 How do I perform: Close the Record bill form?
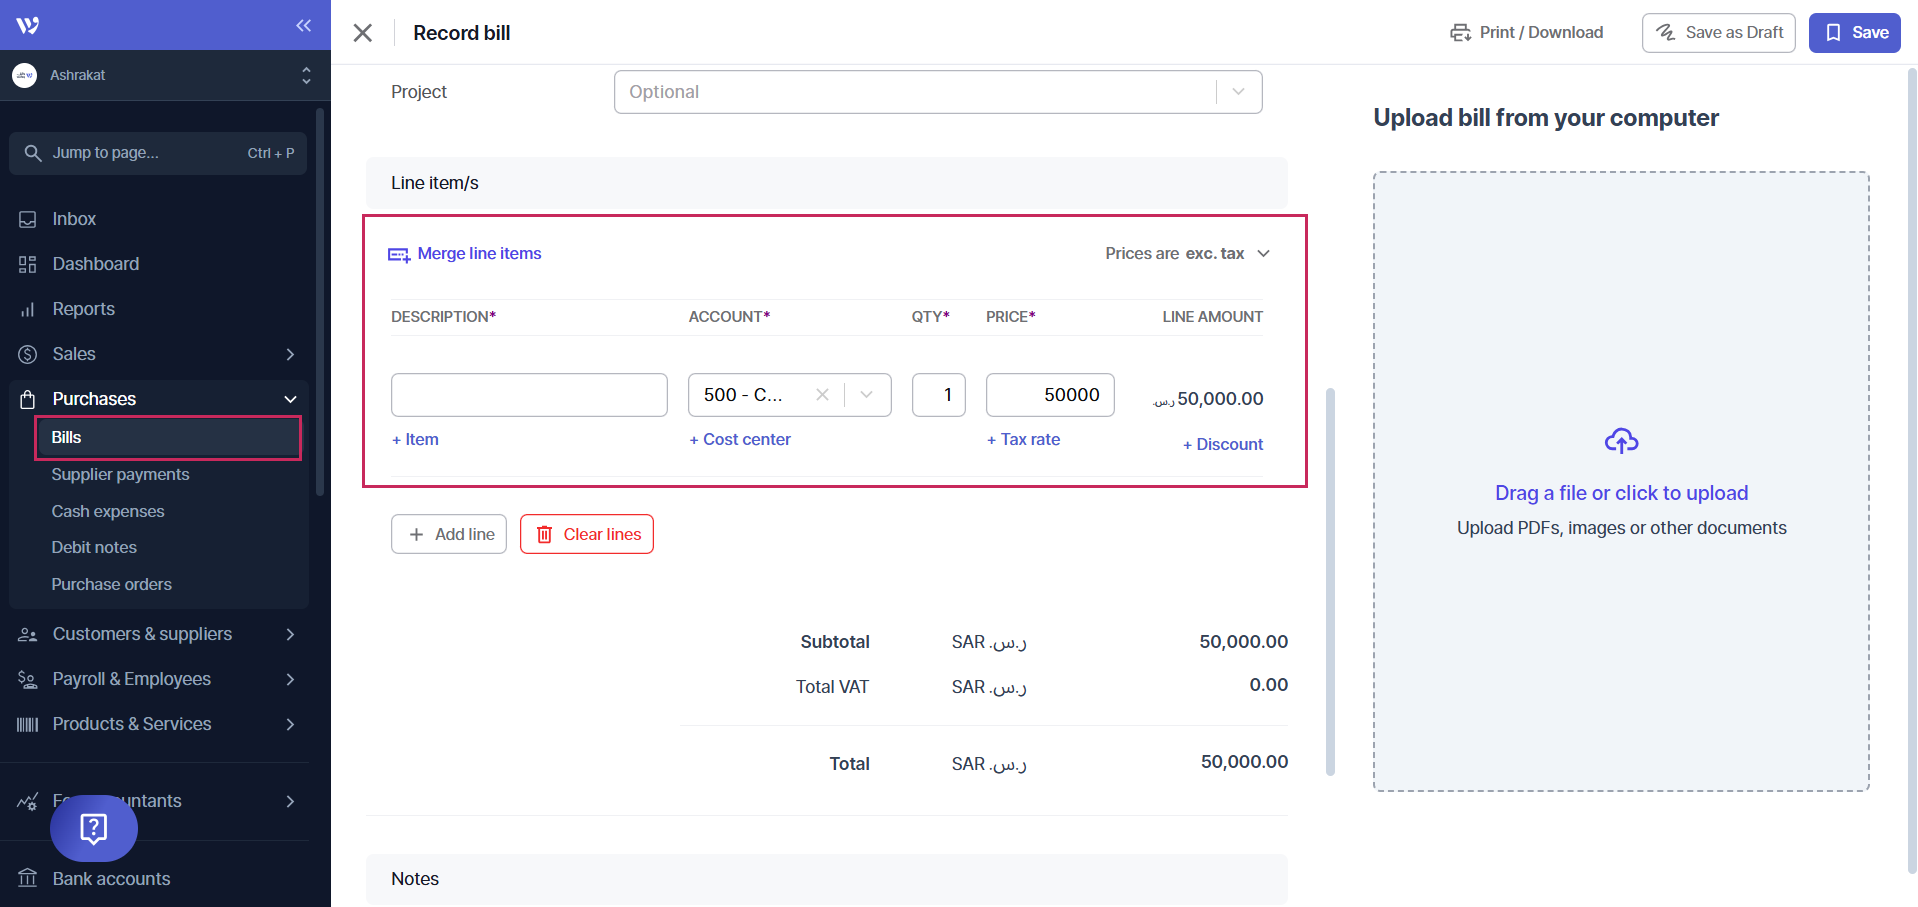coord(363,33)
